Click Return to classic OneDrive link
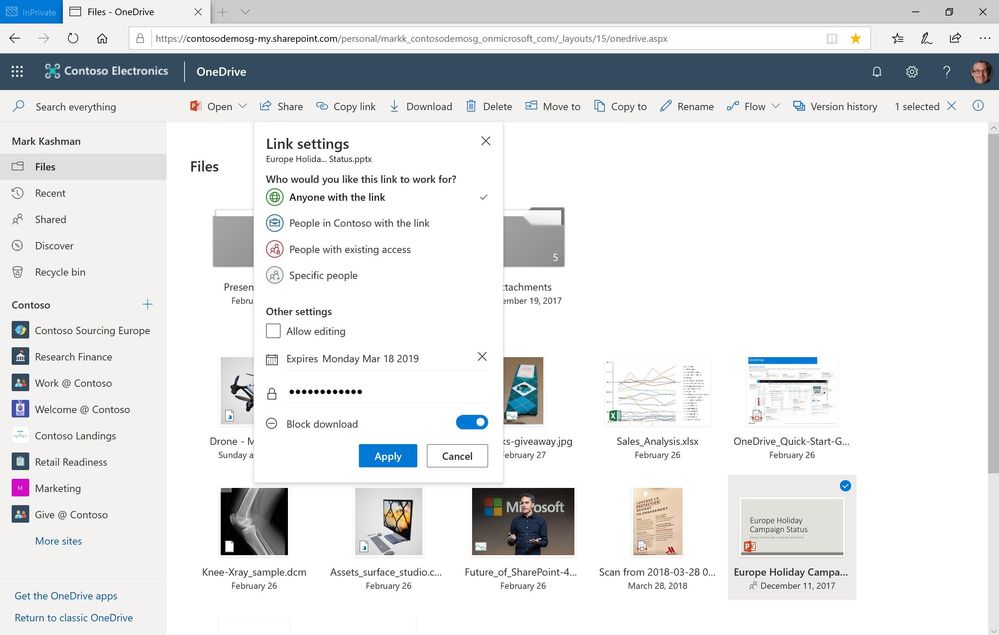The image size is (999, 635). point(74,618)
